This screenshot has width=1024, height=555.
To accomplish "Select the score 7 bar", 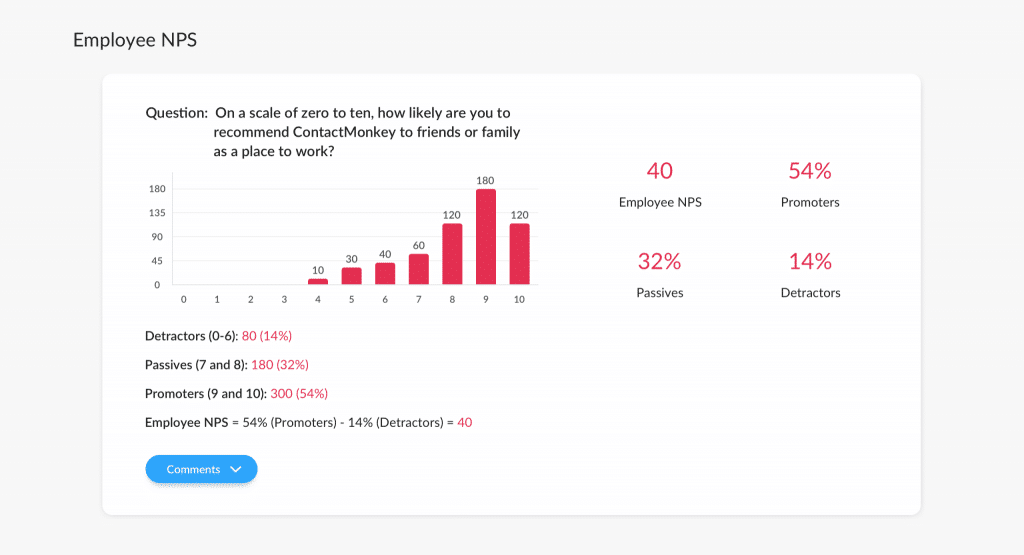I will coord(418,269).
